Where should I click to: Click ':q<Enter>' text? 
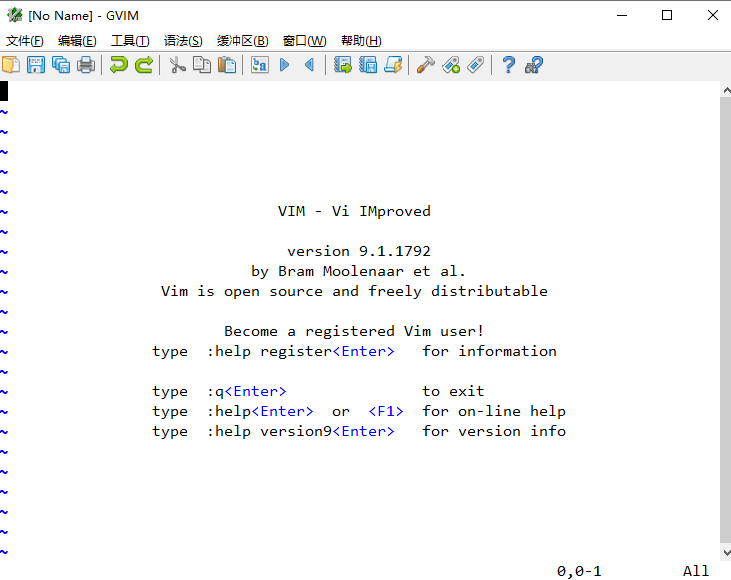pos(247,391)
